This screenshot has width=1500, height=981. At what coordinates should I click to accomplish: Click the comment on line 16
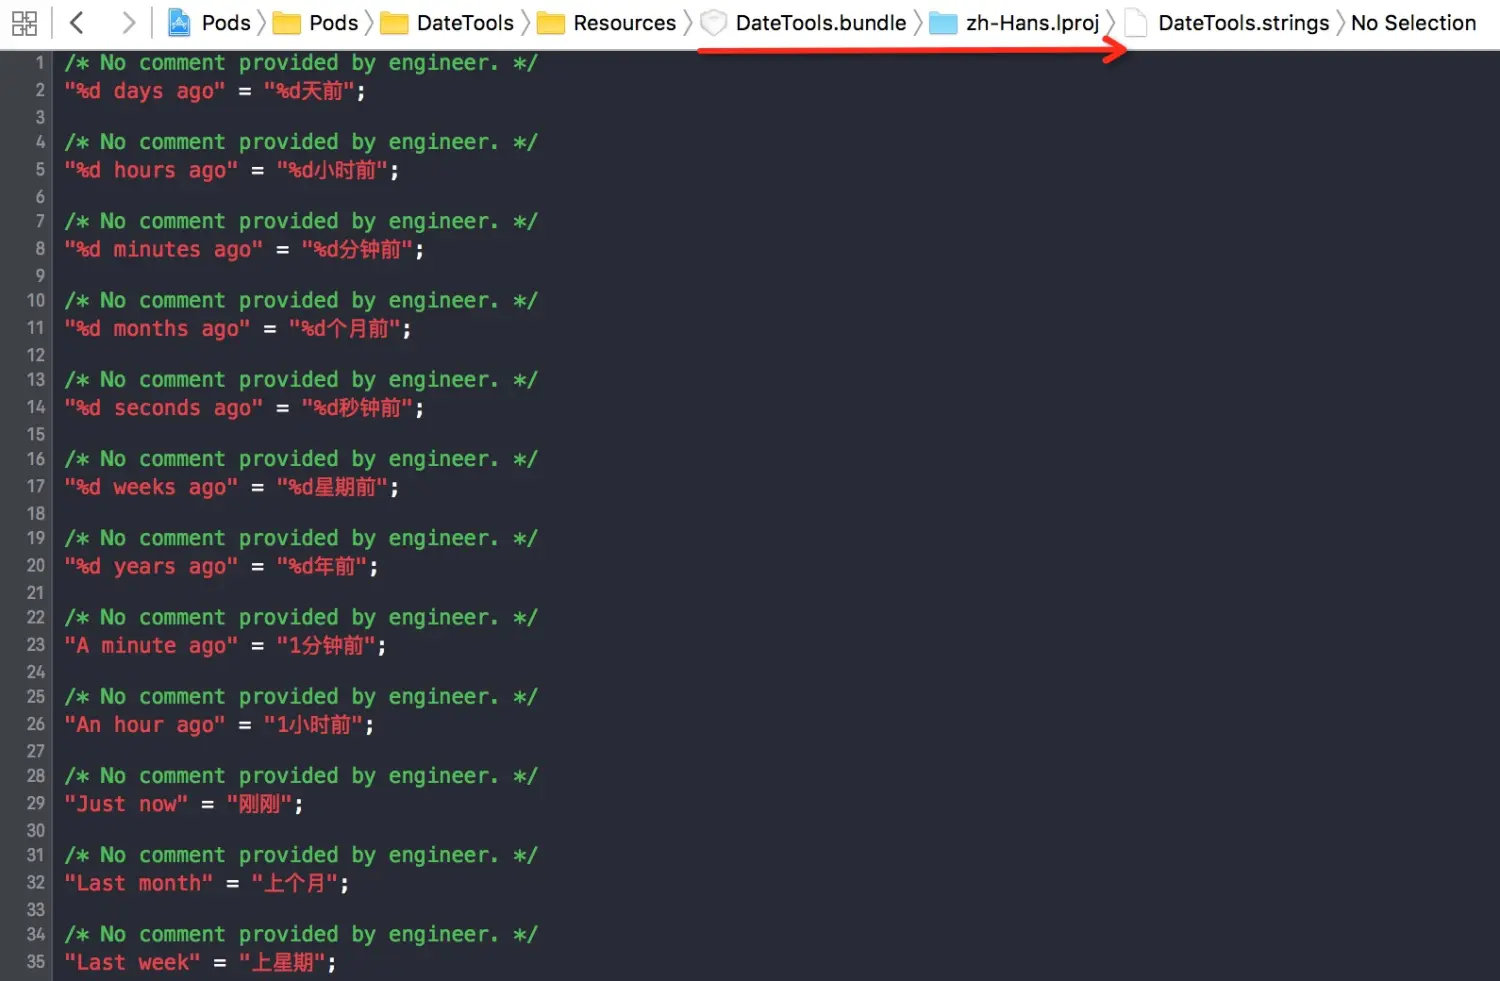pyautogui.click(x=301, y=459)
